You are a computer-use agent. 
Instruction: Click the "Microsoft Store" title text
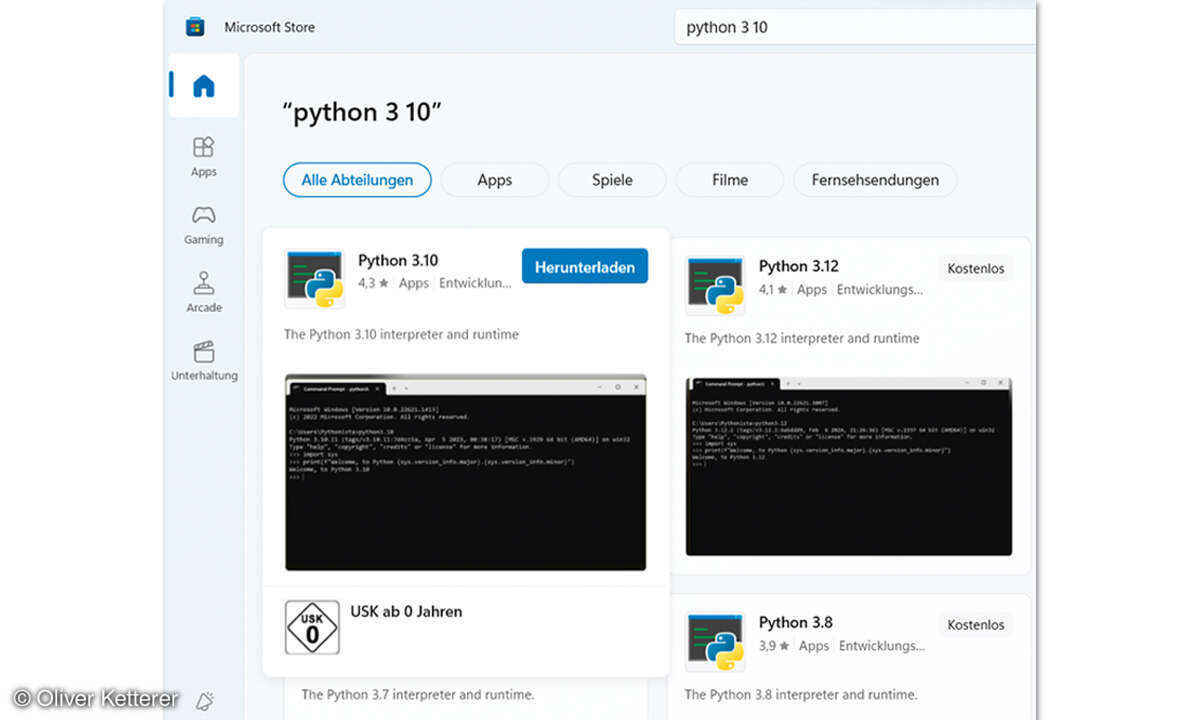pyautogui.click(x=269, y=27)
